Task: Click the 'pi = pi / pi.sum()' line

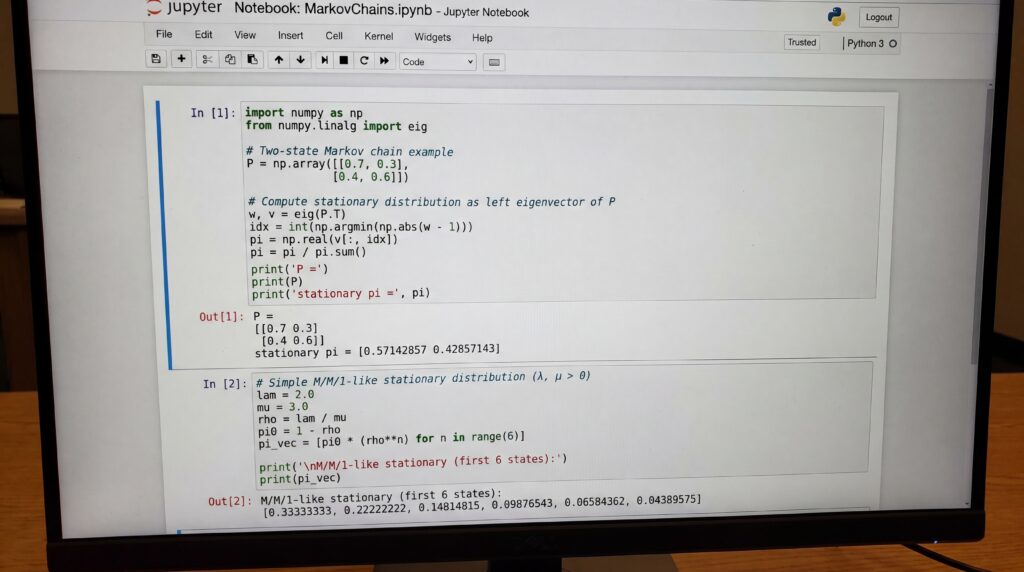Action: coord(308,252)
